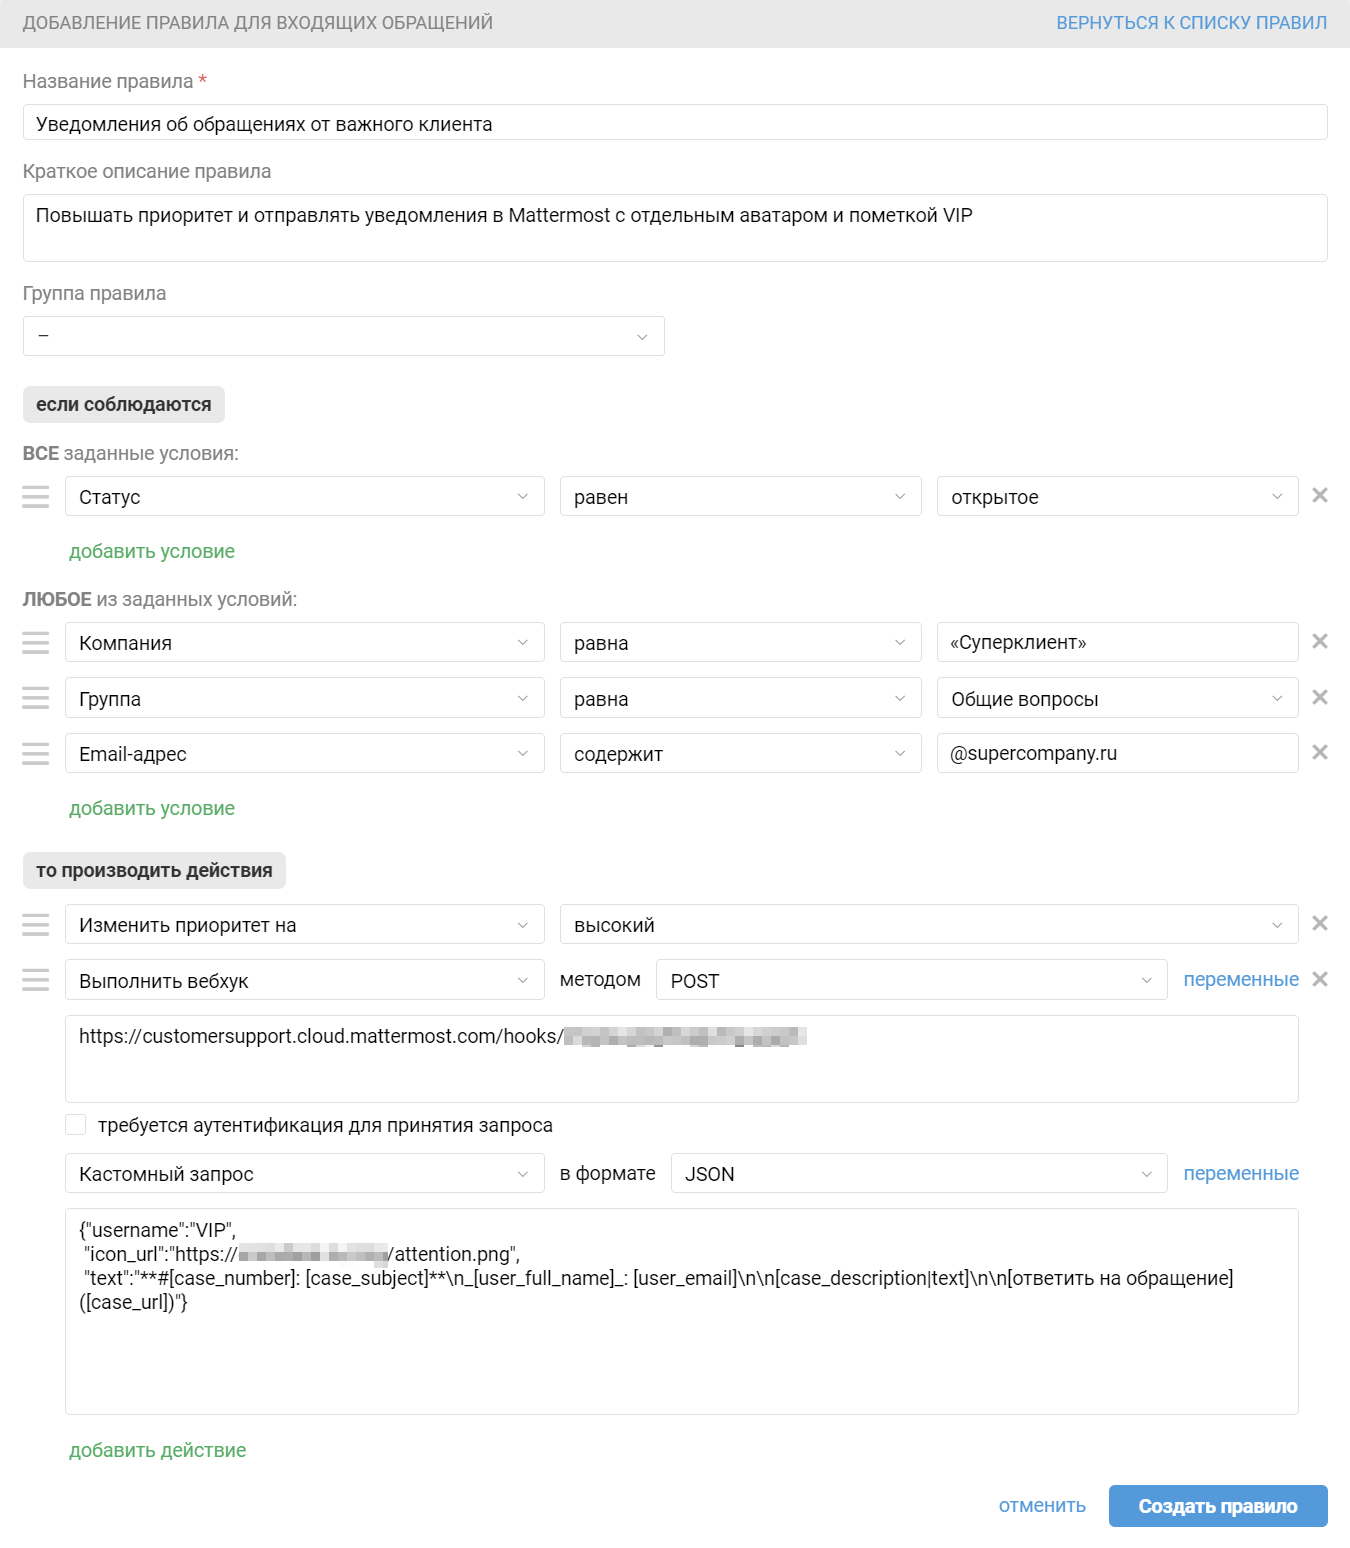Click into the Название правила field
Screen dimensions: 1350x1548
(x=675, y=123)
